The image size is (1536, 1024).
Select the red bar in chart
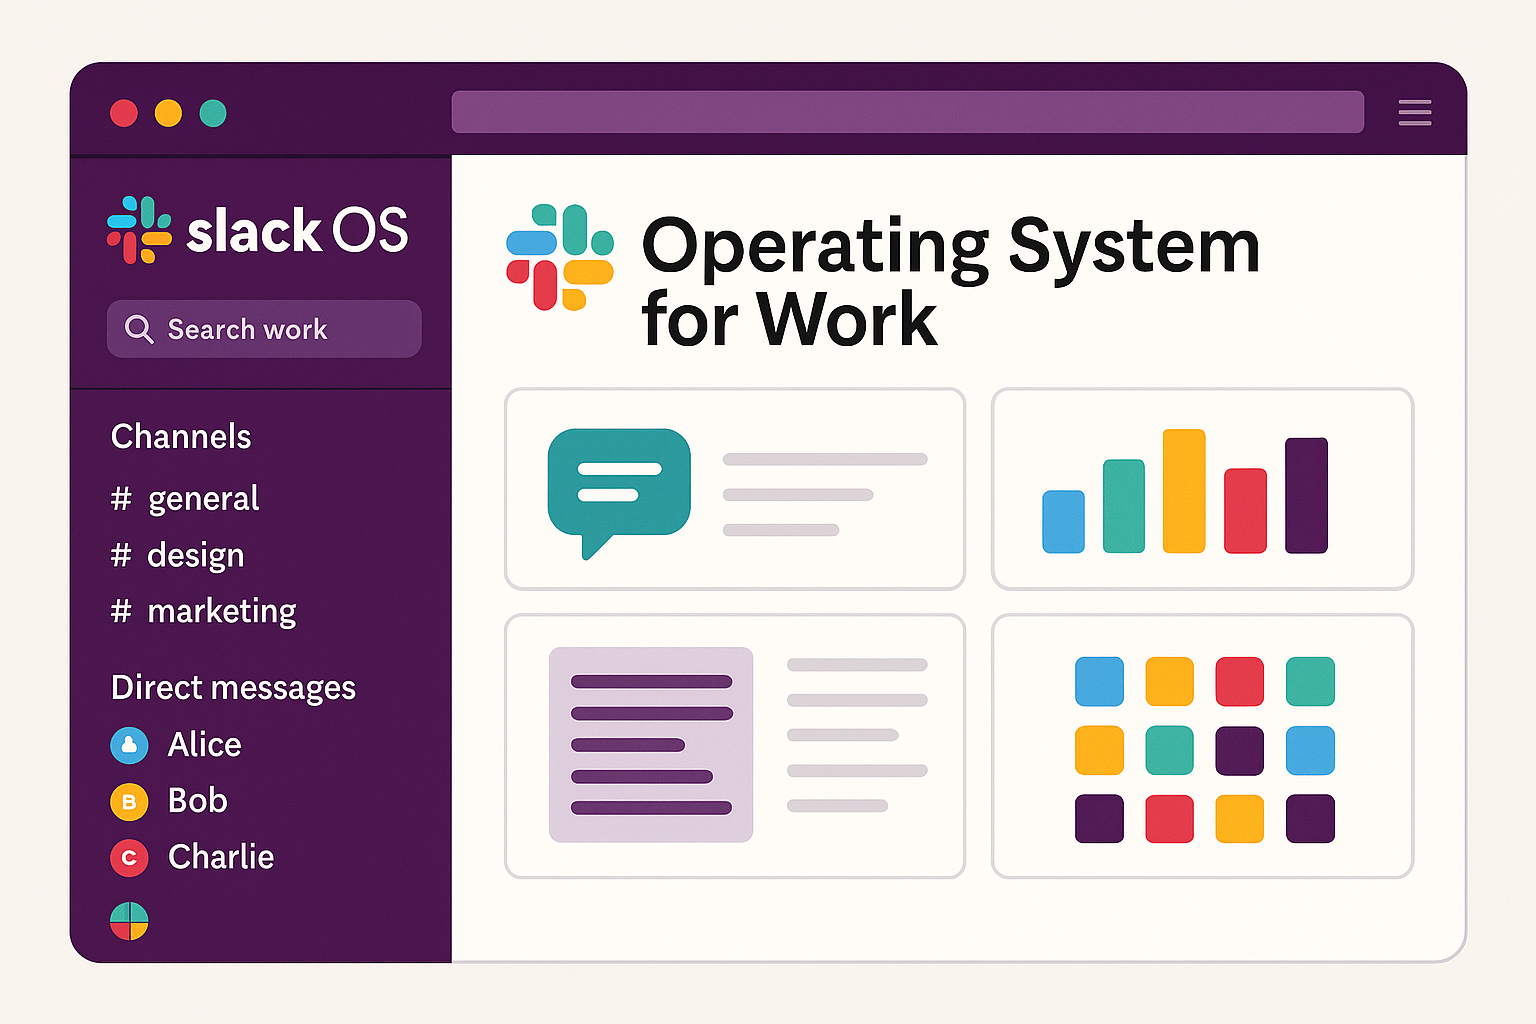[x=1245, y=510]
